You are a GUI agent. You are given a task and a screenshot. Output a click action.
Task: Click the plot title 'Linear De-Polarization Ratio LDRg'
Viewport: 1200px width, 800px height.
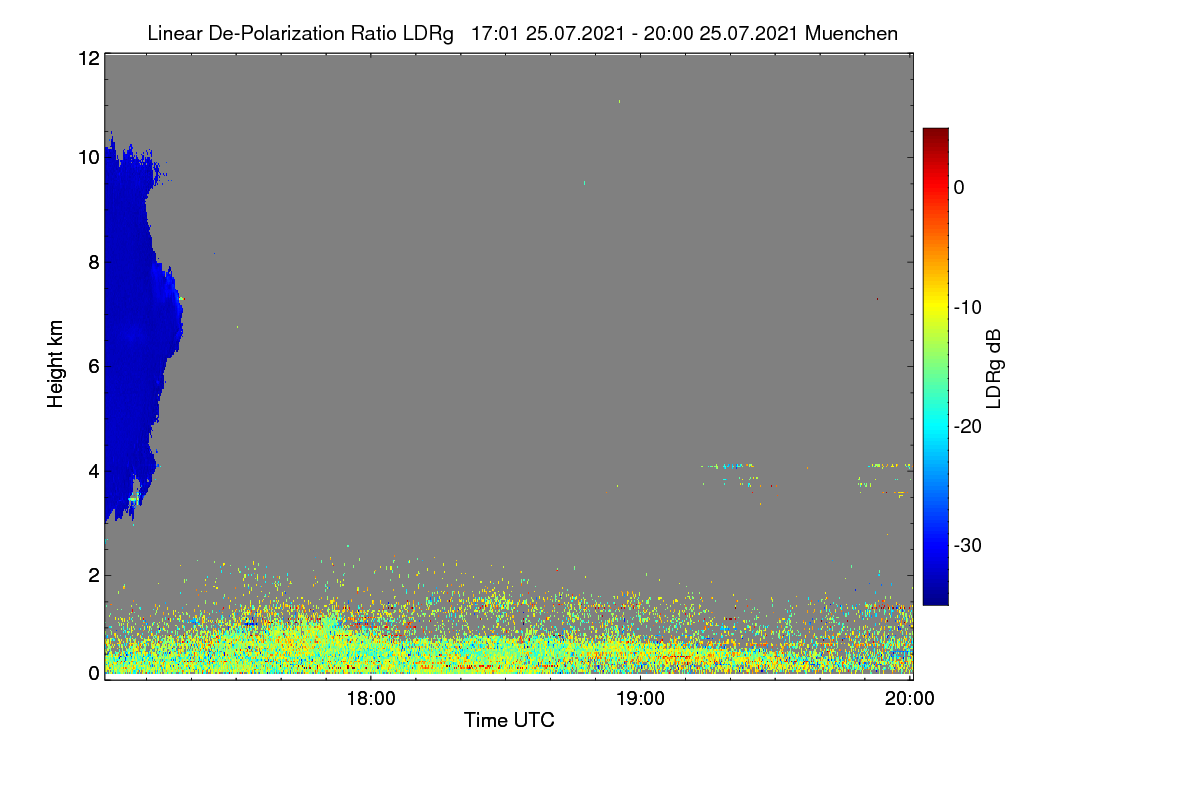[x=300, y=33]
